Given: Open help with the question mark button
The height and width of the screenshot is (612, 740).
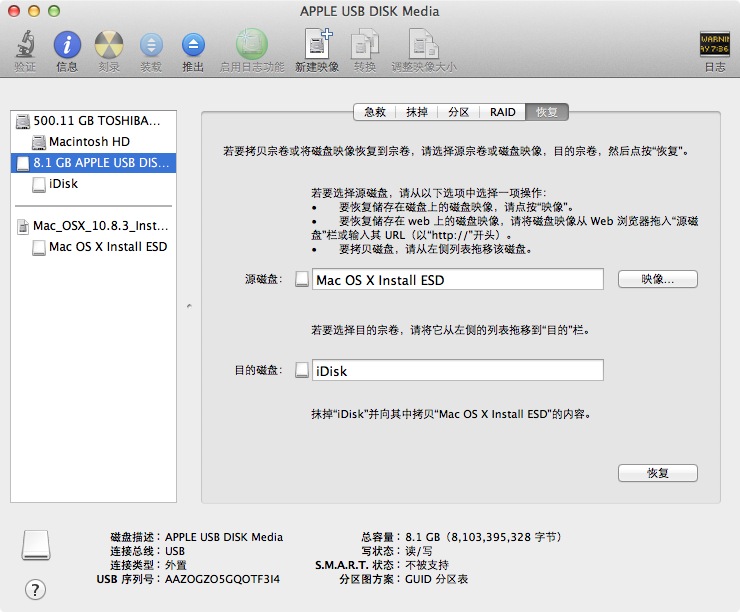Looking at the screenshot, I should coord(35,589).
